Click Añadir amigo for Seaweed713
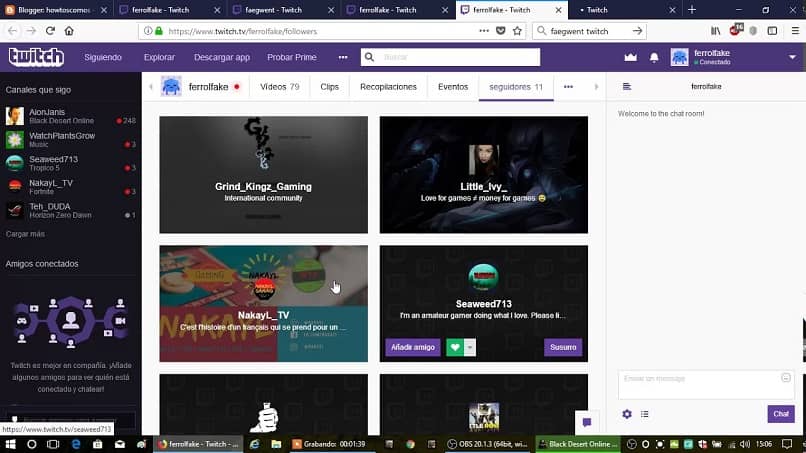806x453 pixels. [413, 347]
